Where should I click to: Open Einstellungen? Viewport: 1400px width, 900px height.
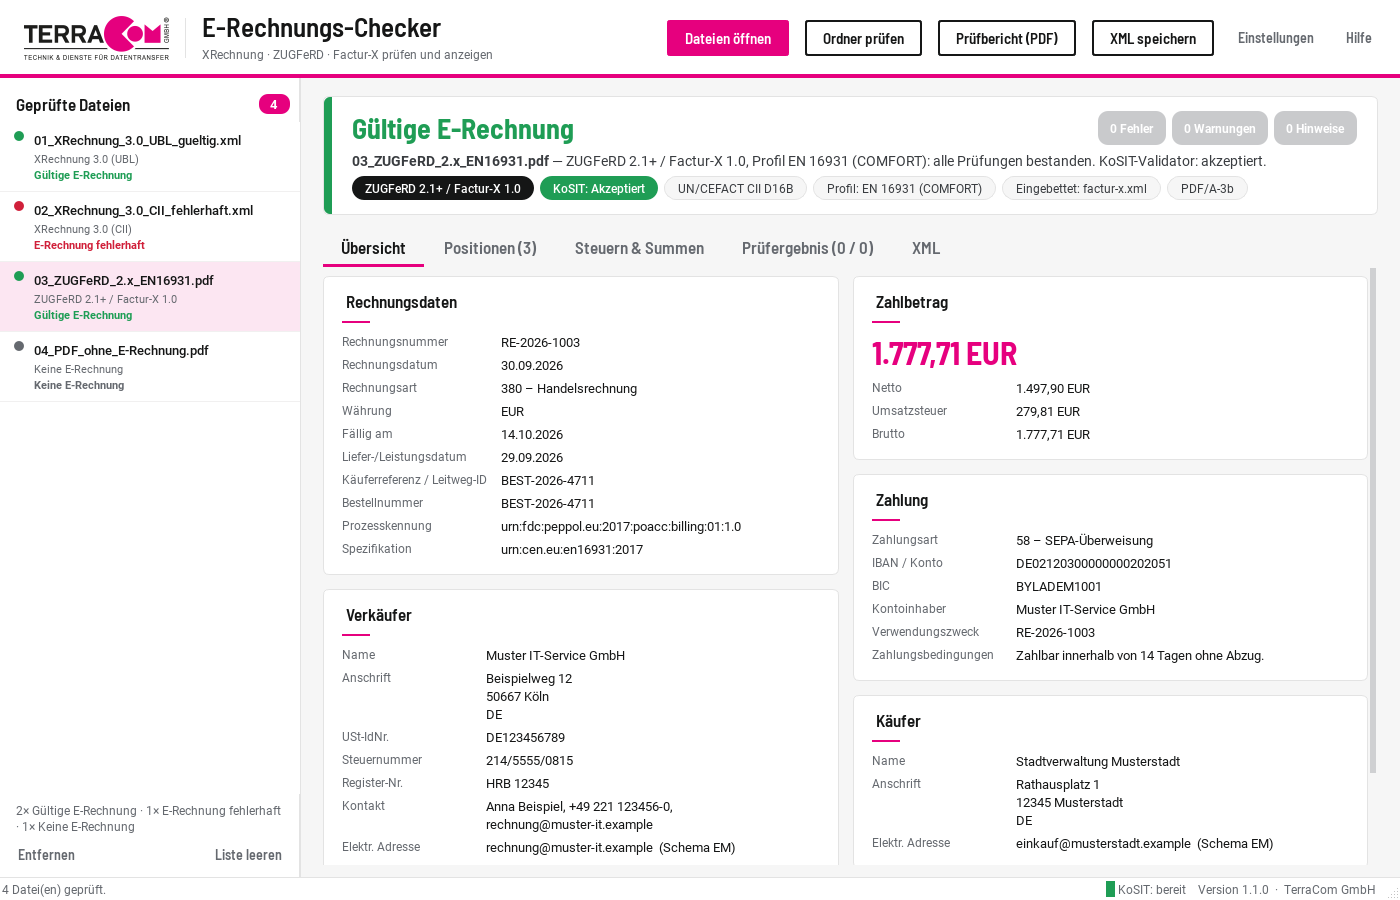pyautogui.click(x=1276, y=38)
